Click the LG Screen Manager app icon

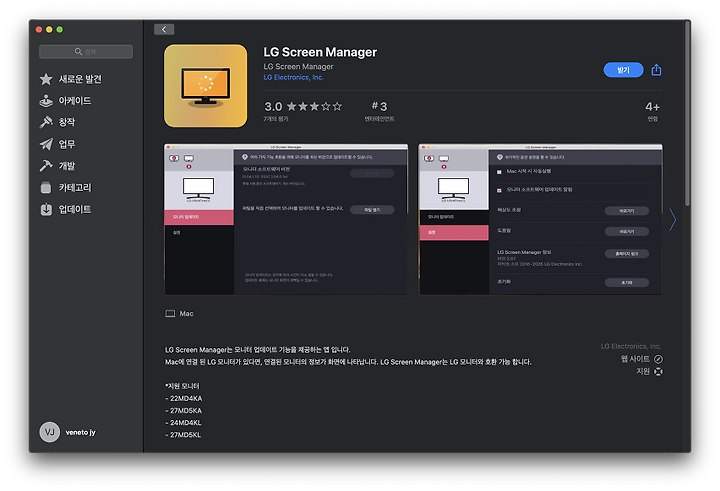tap(206, 86)
